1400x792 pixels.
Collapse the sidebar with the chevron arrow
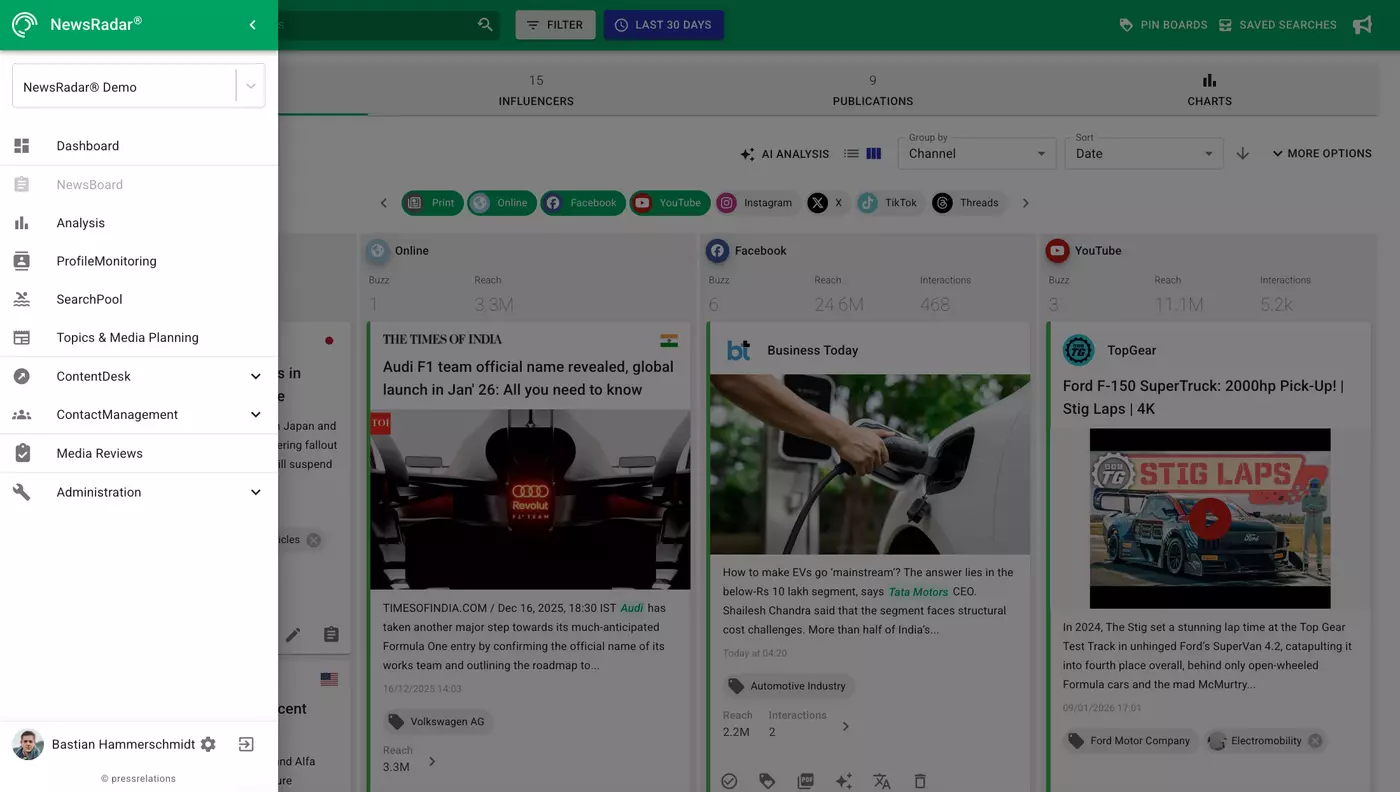point(252,25)
